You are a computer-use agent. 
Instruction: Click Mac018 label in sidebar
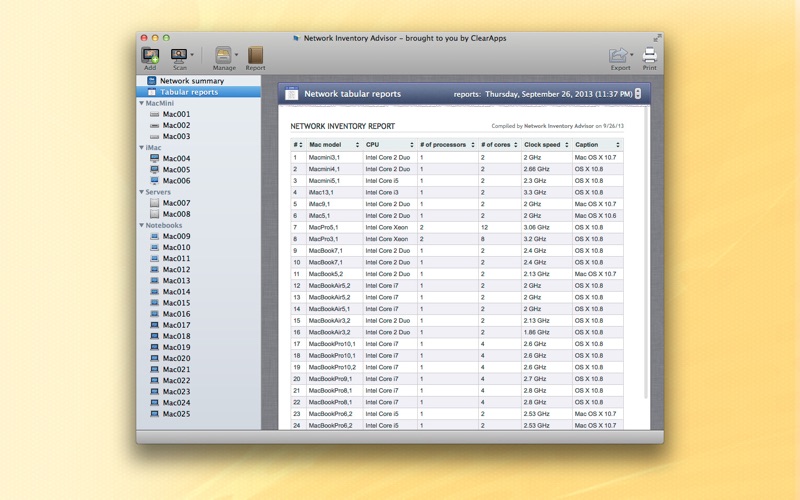click(177, 336)
